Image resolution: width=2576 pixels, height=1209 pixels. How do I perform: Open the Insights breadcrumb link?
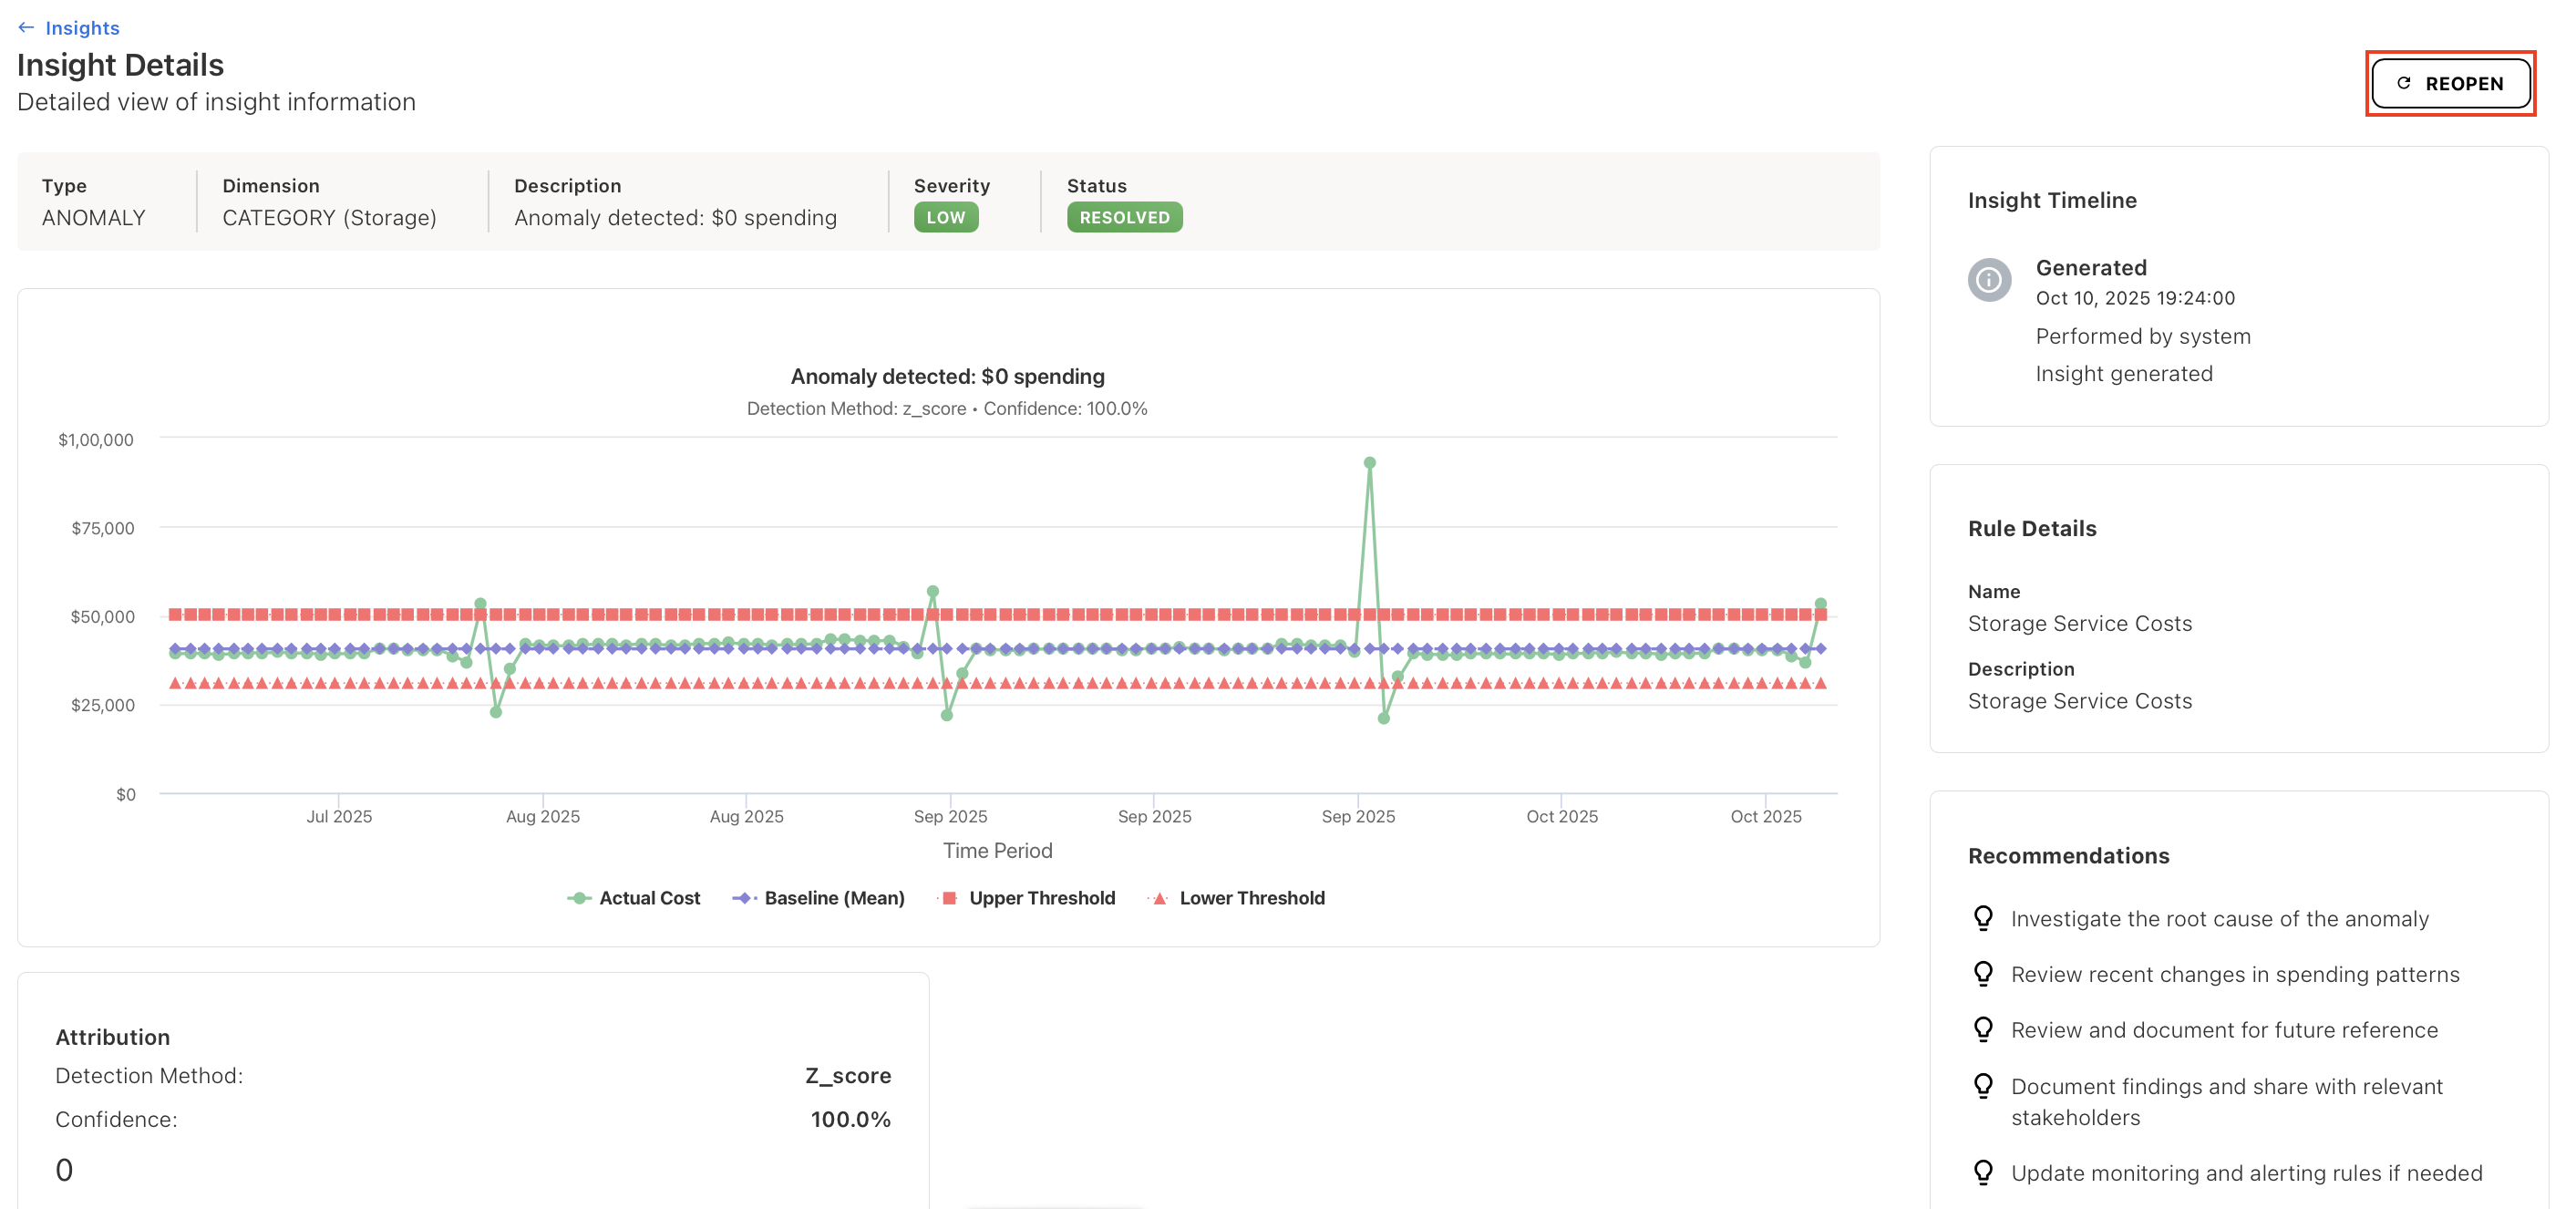[82, 28]
